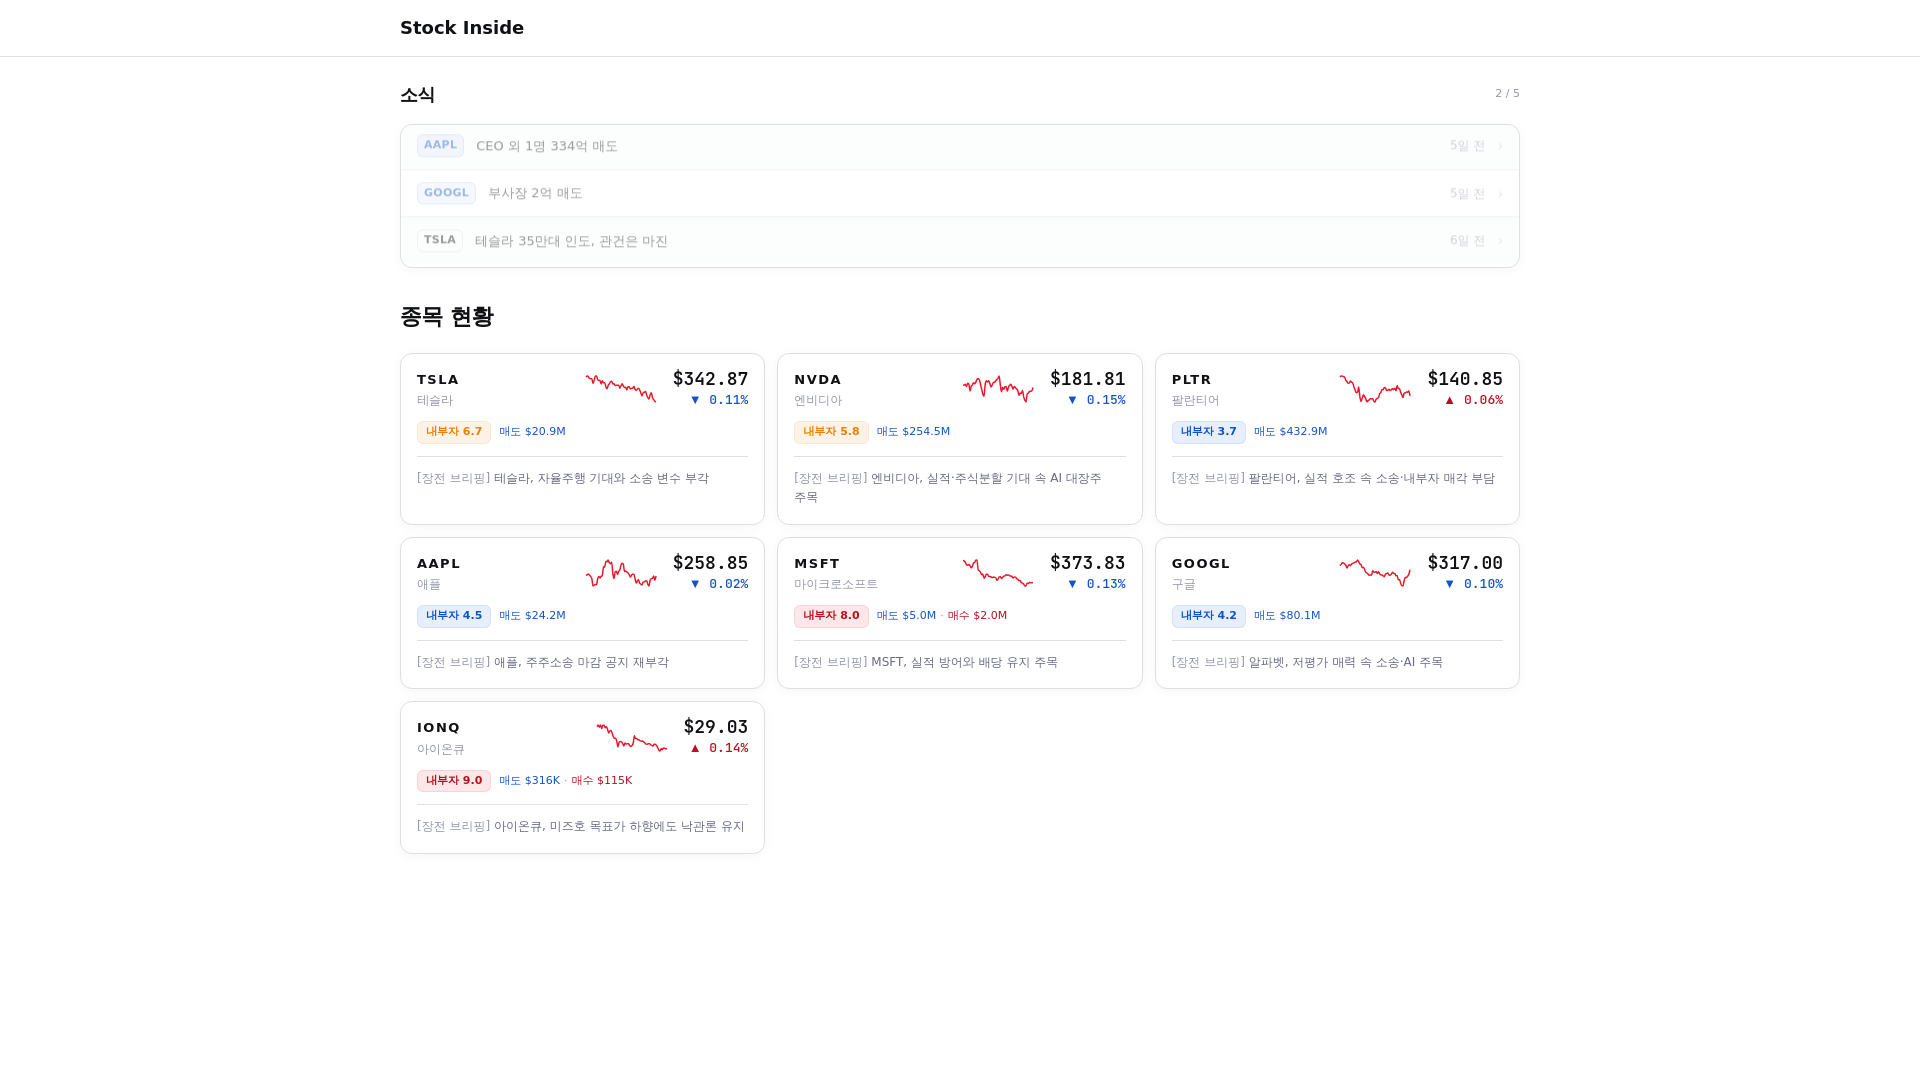The image size is (1920, 1080).
Task: Open the NVDA sparkline chart
Action: pyautogui.click(x=998, y=388)
